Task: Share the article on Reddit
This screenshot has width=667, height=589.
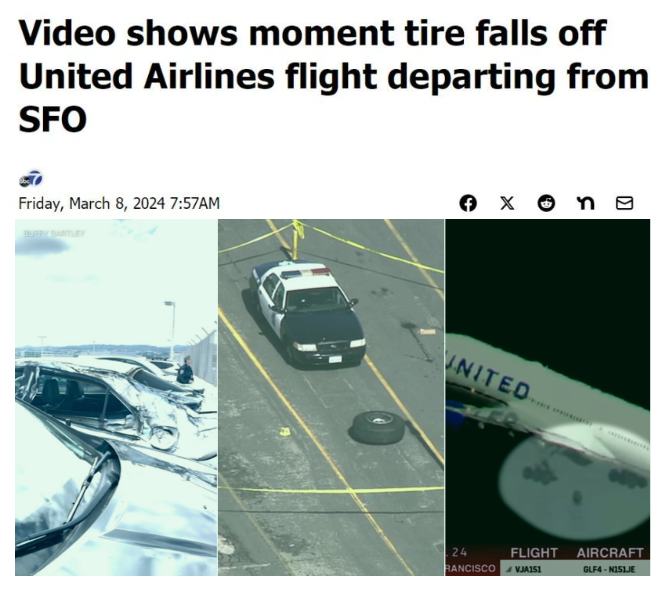Action: 546,203
